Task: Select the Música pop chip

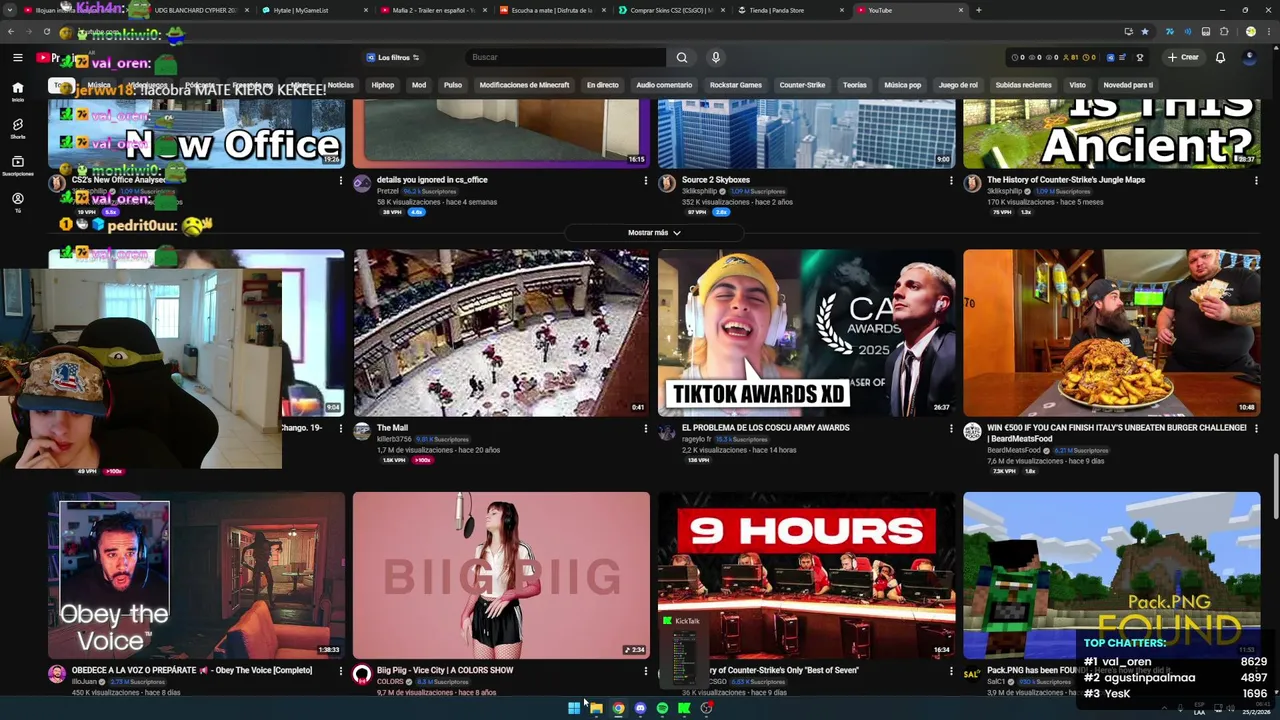Action: pos(903,85)
